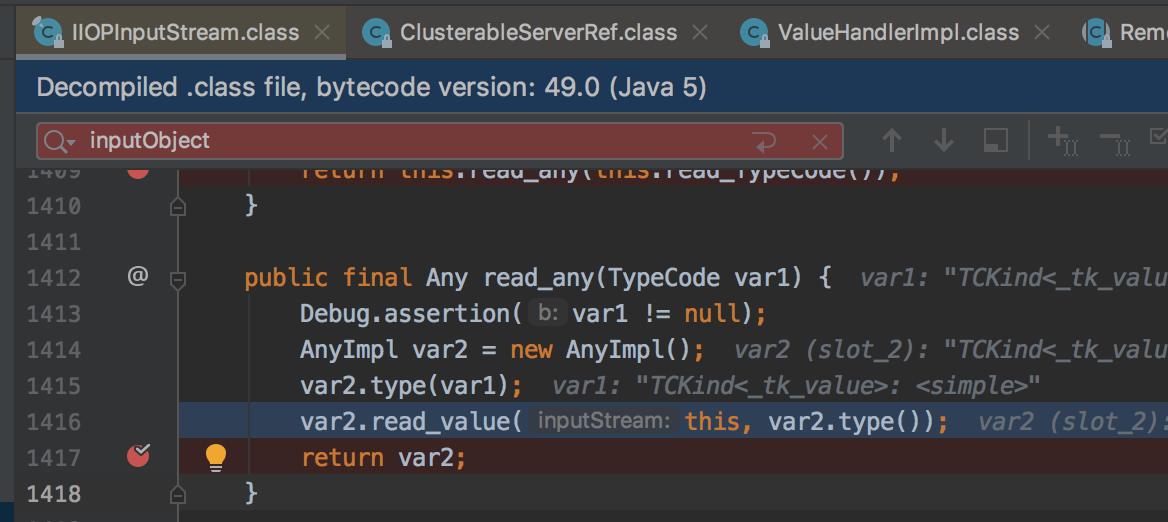This screenshot has width=1168, height=522.
Task: Toggle breakpoint on line 1409
Action: pos(139,171)
